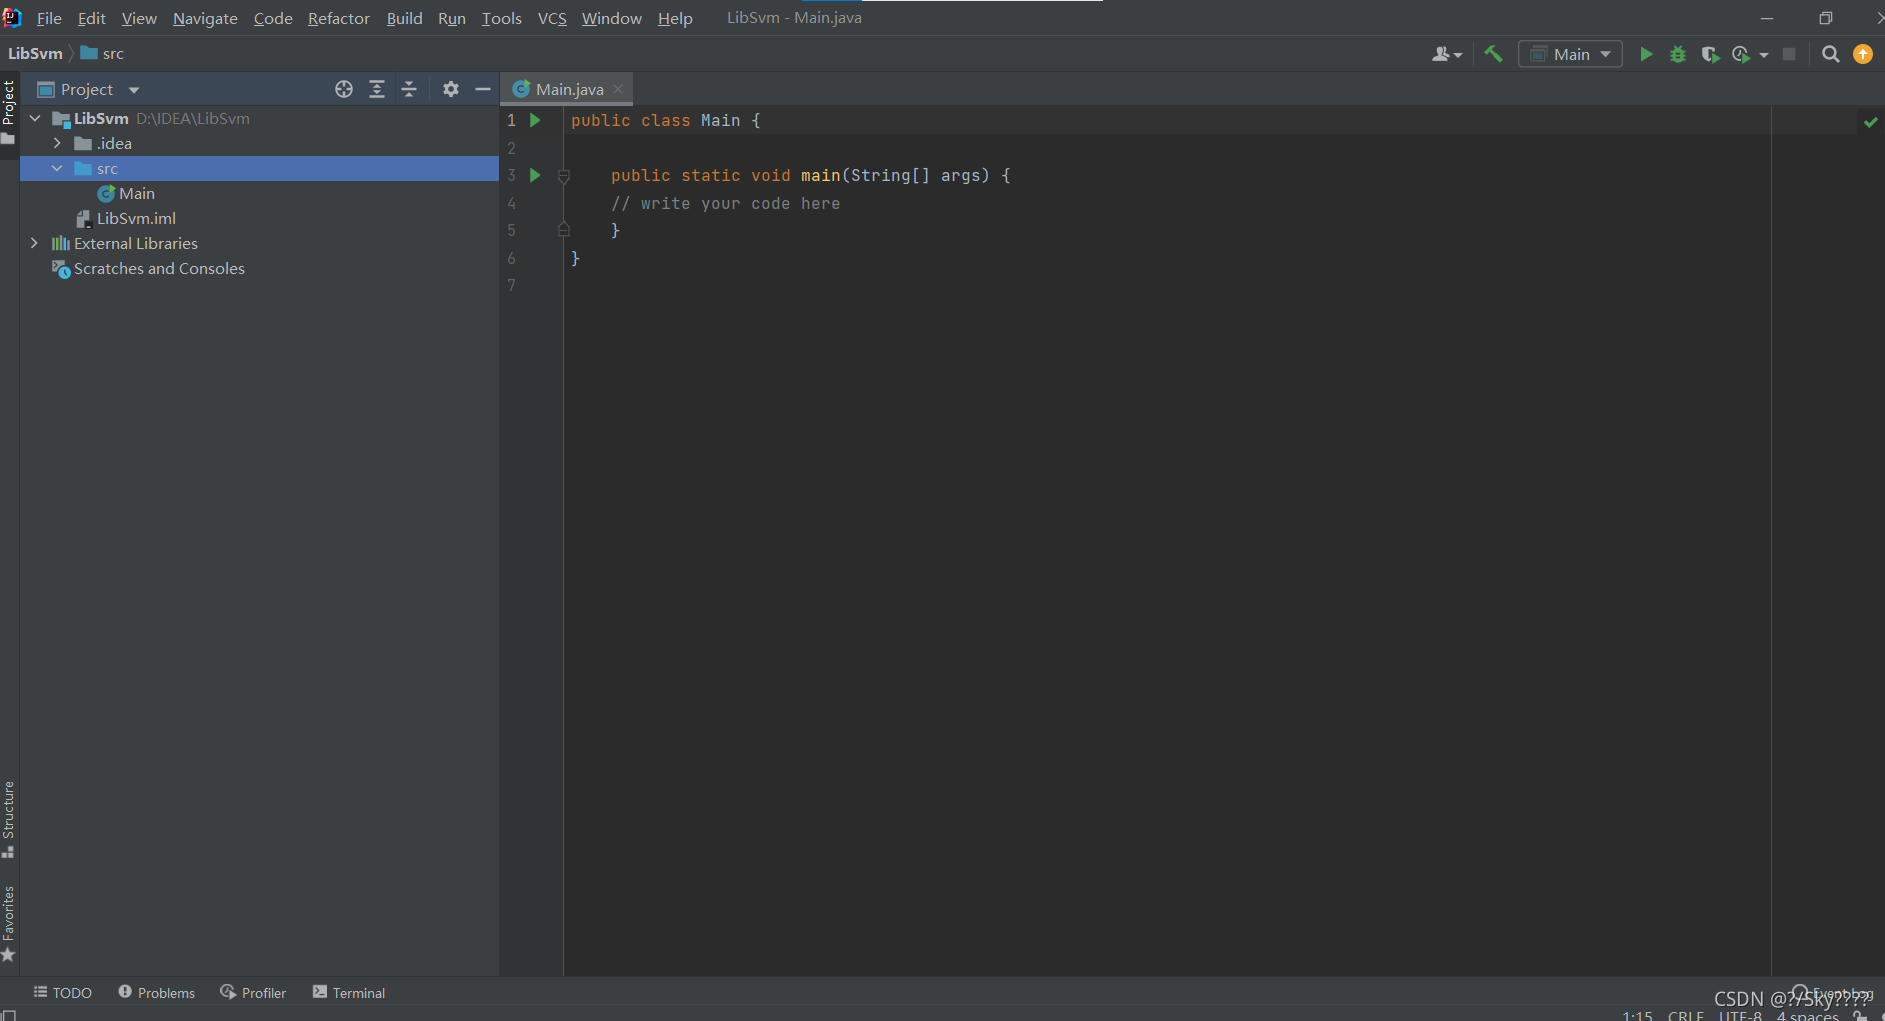Click the 1:15 cursor position status

pyautogui.click(x=1637, y=1015)
